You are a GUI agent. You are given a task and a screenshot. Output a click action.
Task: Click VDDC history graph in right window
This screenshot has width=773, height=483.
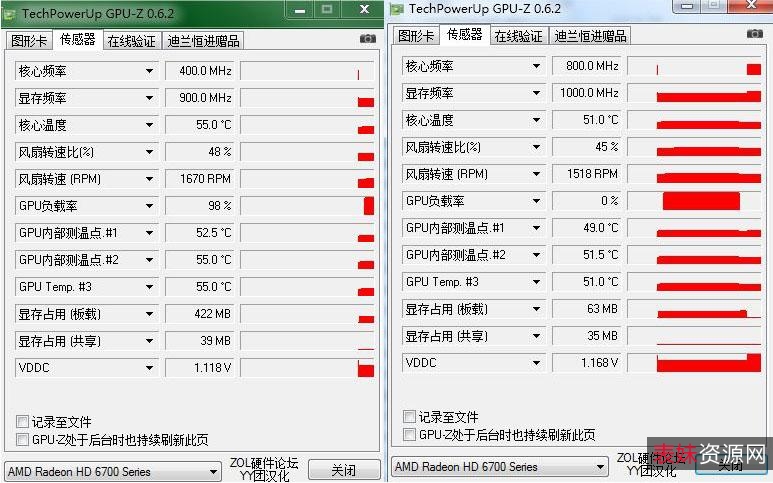click(694, 363)
